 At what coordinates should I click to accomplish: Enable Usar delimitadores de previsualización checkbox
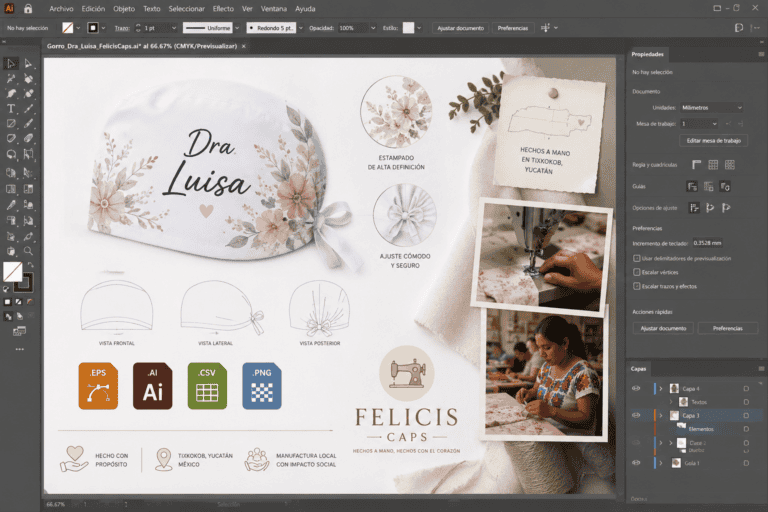[x=637, y=258]
